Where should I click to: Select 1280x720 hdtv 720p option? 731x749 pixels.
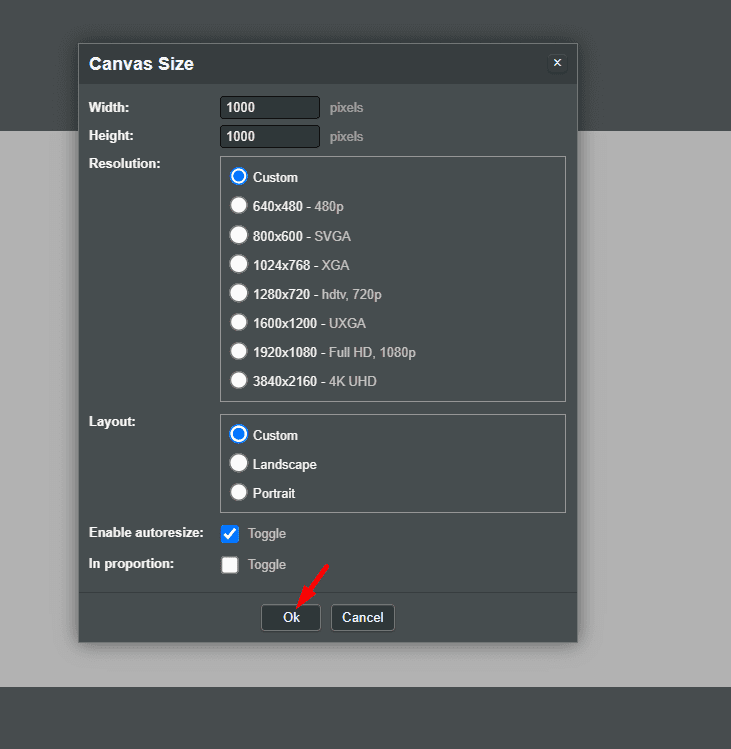[x=239, y=294]
